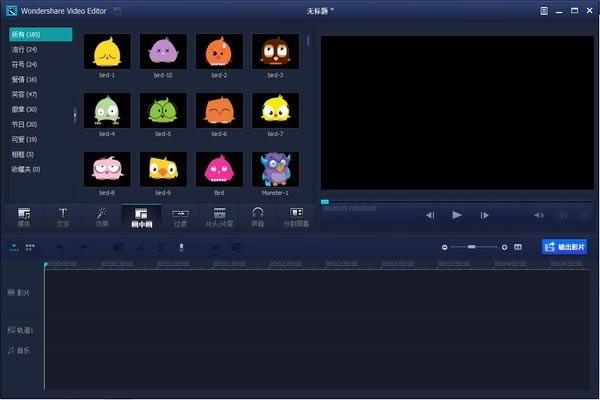Select the 节日 (20) category
Screen dimensions: 600x400
[24, 124]
